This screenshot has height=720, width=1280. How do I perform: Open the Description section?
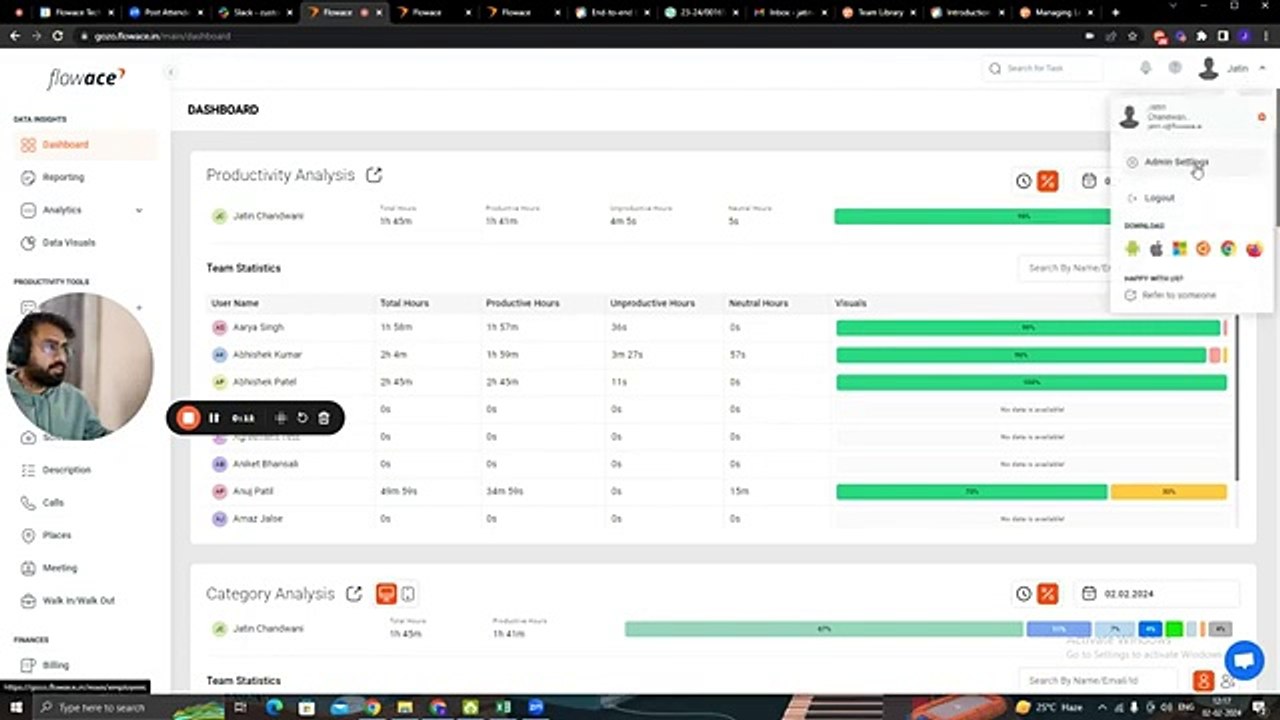pos(66,470)
